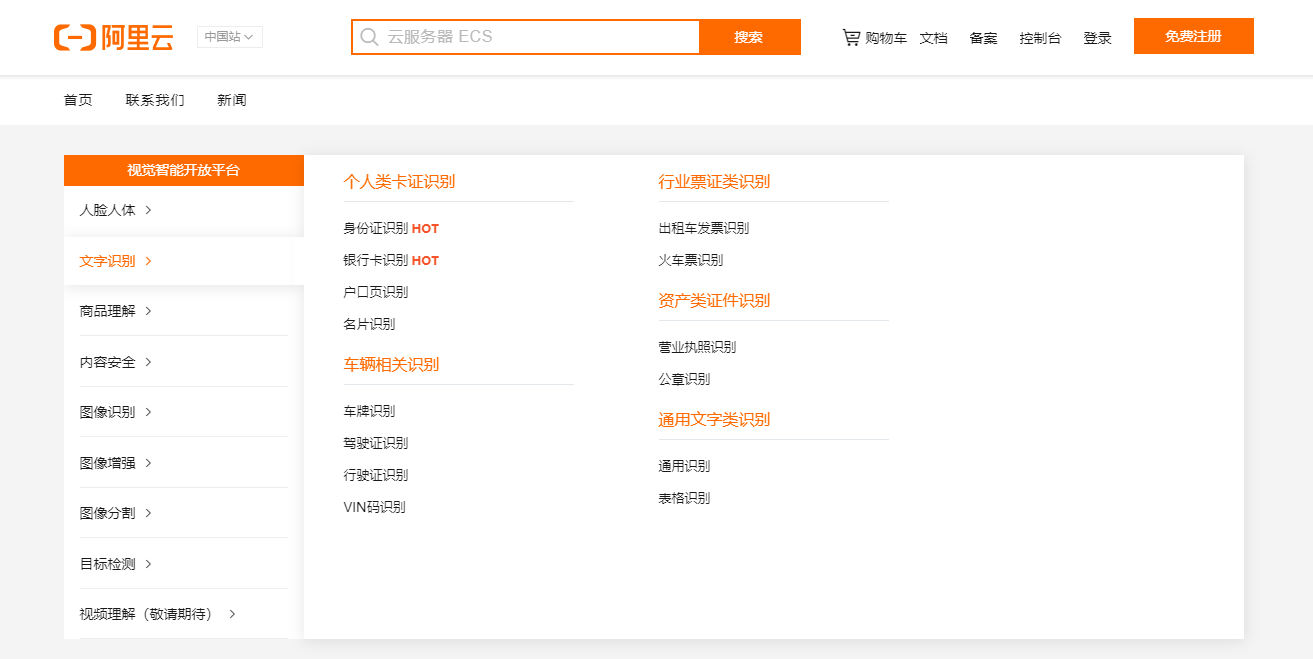Open the 火车票识别 link
Viewport: 1313px width, 659px height.
tap(691, 260)
